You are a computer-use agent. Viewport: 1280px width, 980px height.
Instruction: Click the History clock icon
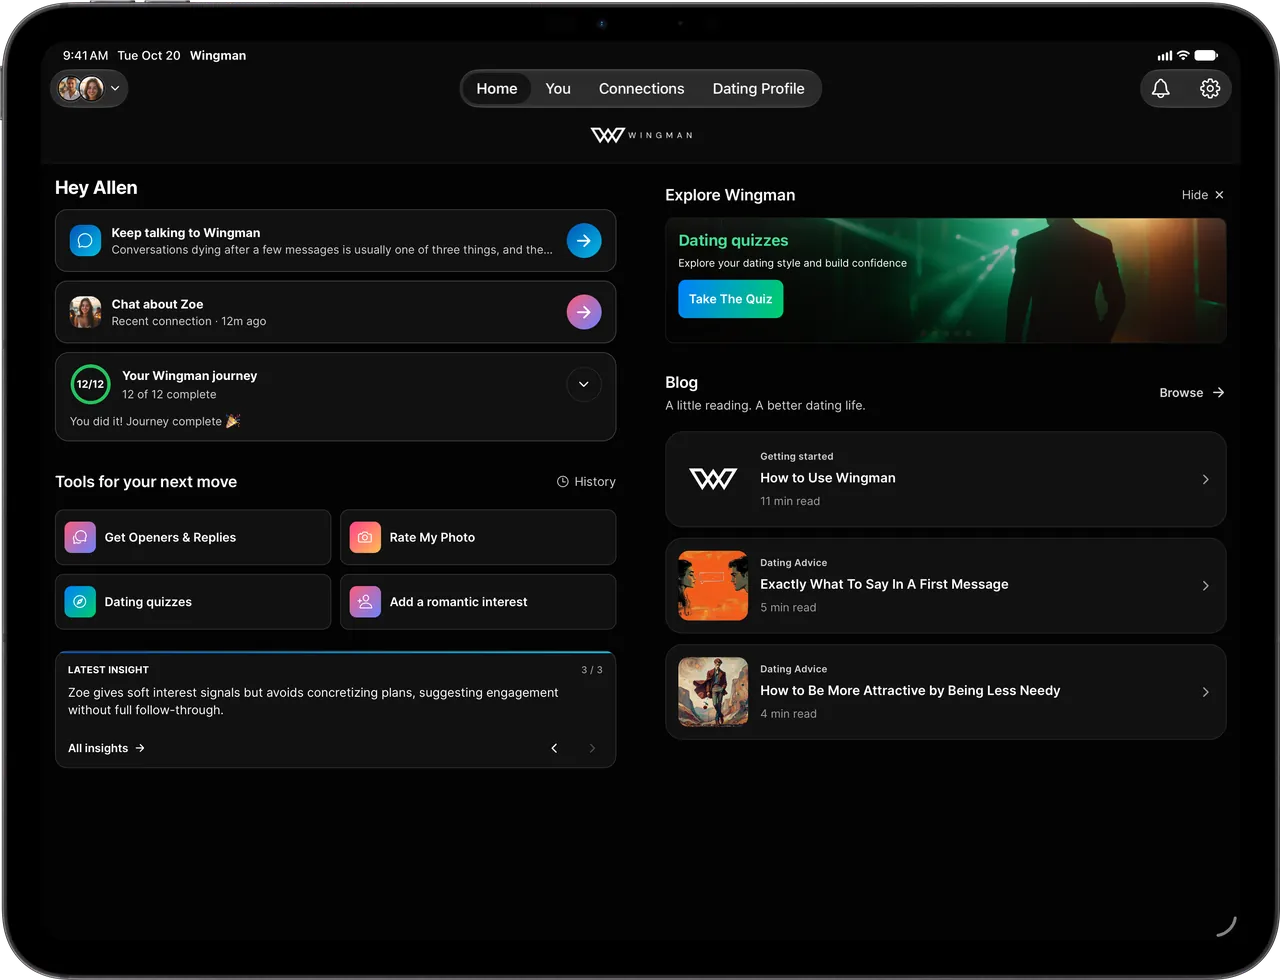(x=563, y=482)
